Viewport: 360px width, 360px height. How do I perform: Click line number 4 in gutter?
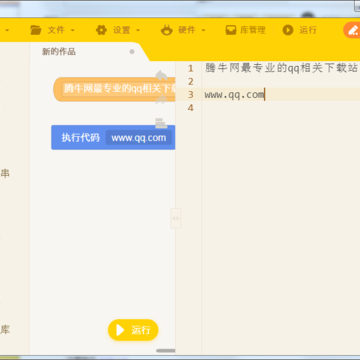click(x=191, y=108)
